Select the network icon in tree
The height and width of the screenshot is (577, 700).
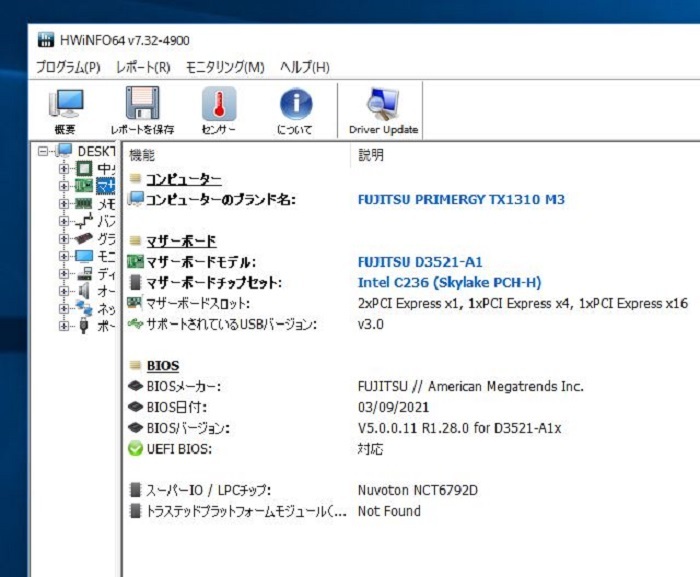pyautogui.click(x=83, y=308)
